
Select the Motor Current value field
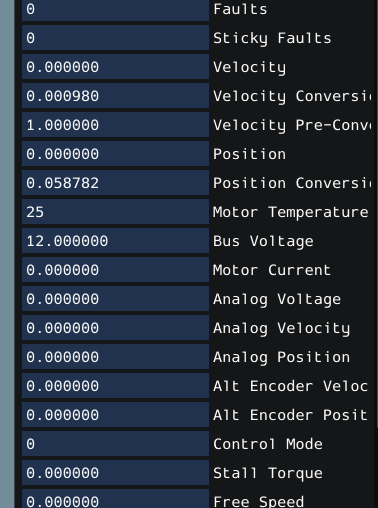115,270
